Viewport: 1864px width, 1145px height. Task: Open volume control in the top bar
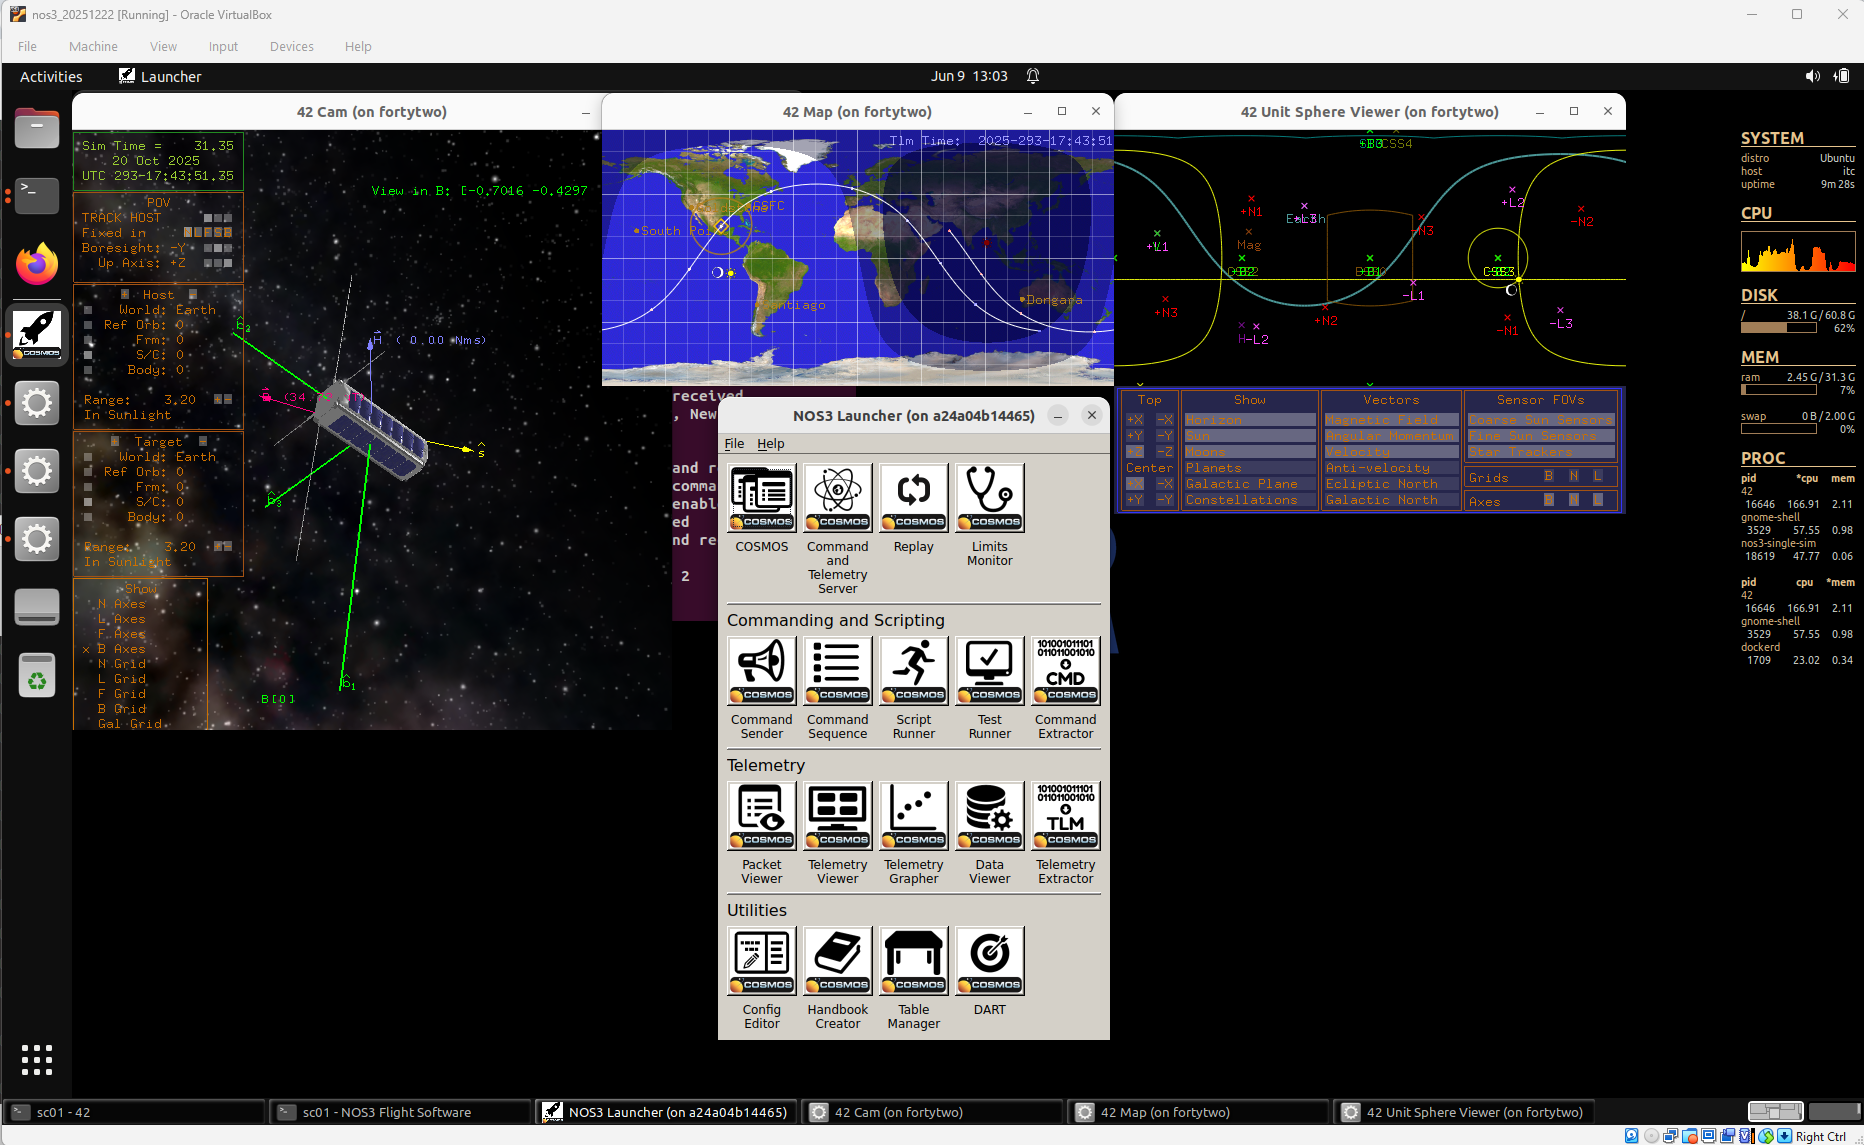(1812, 76)
